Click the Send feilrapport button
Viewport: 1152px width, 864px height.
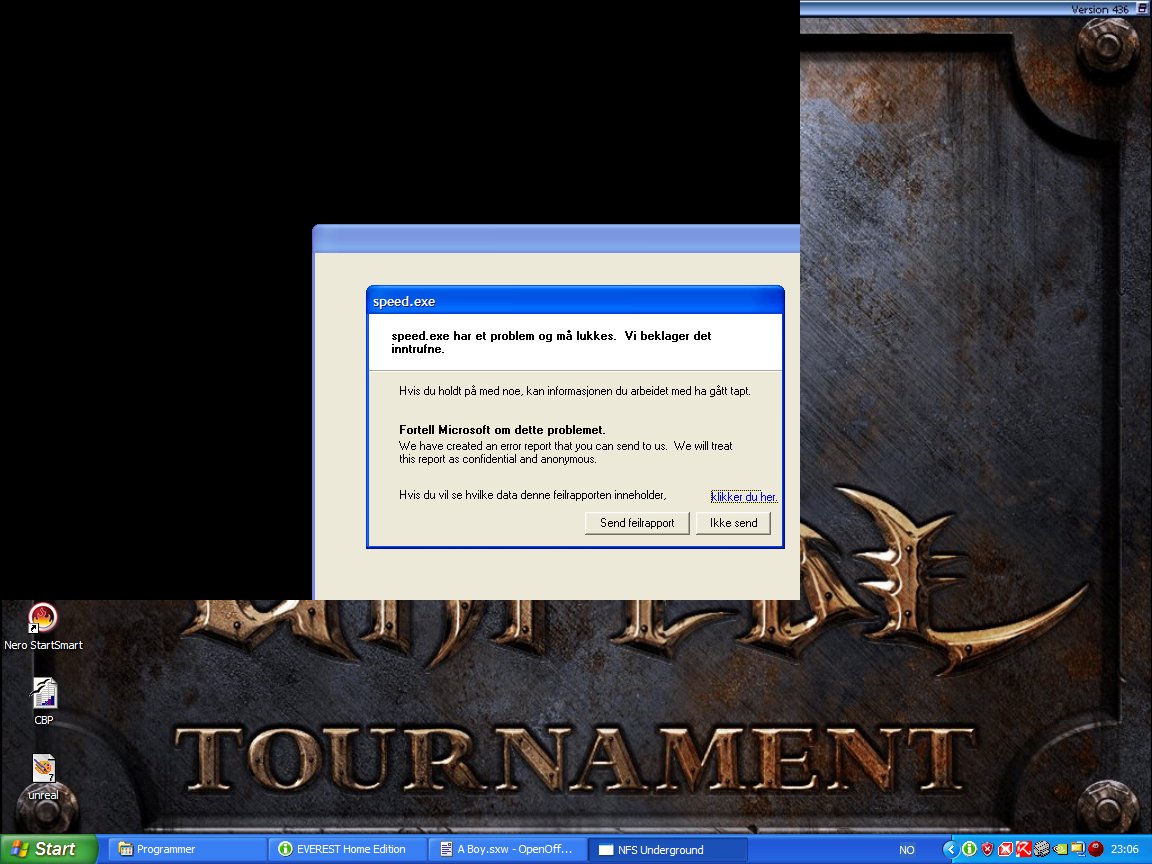(636, 523)
